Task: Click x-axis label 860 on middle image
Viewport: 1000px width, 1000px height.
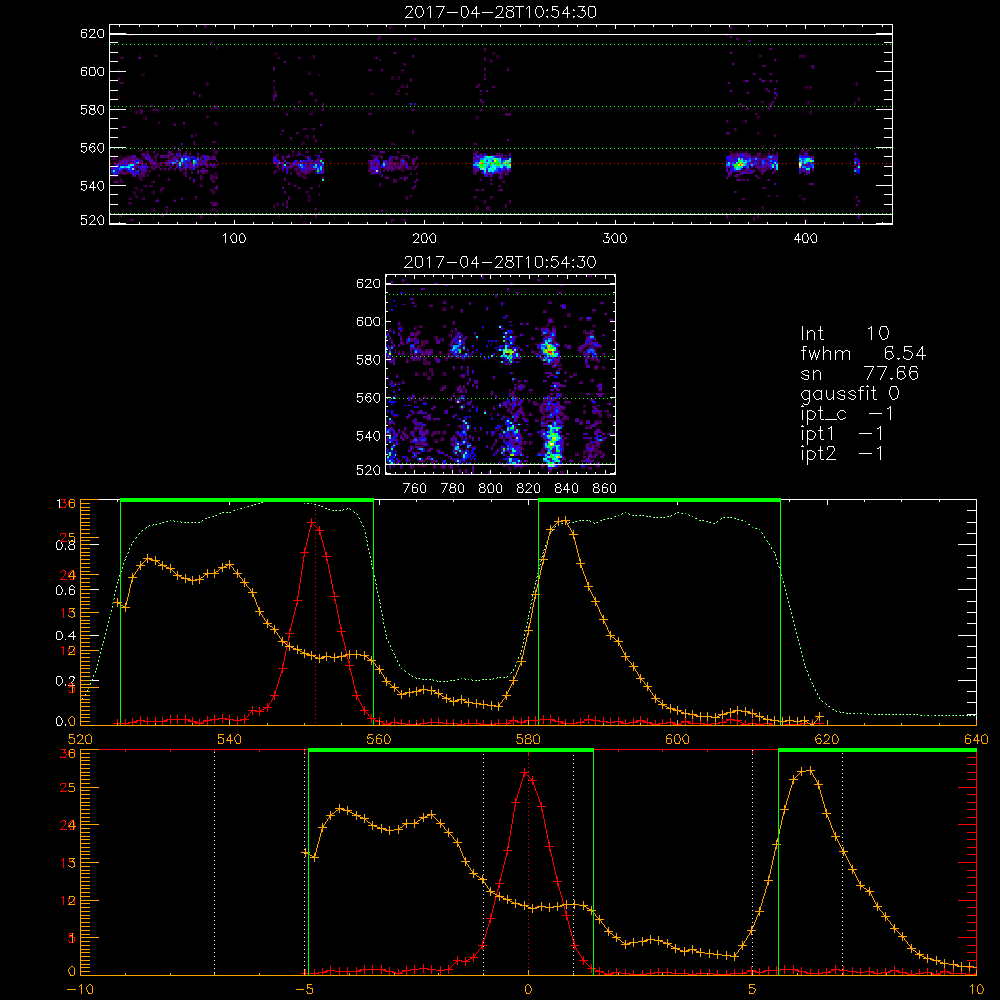Action: (605, 489)
